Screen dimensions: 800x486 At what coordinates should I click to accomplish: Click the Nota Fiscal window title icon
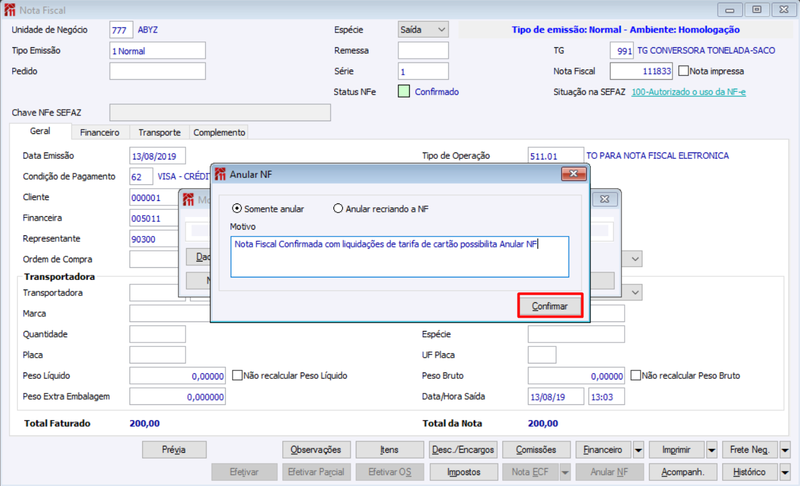[9, 10]
